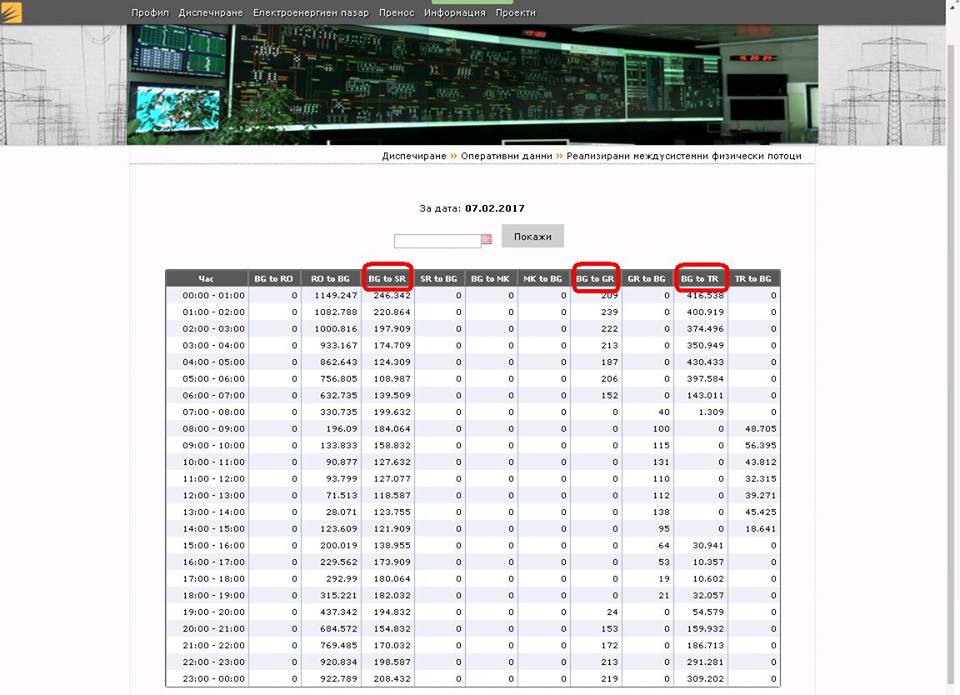Click the control room banner image

tap(473, 85)
